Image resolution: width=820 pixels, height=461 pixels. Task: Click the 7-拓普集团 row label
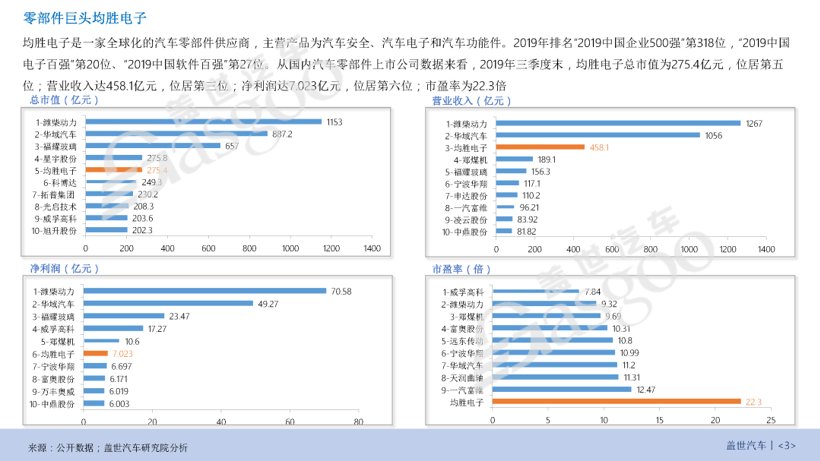tap(53, 195)
